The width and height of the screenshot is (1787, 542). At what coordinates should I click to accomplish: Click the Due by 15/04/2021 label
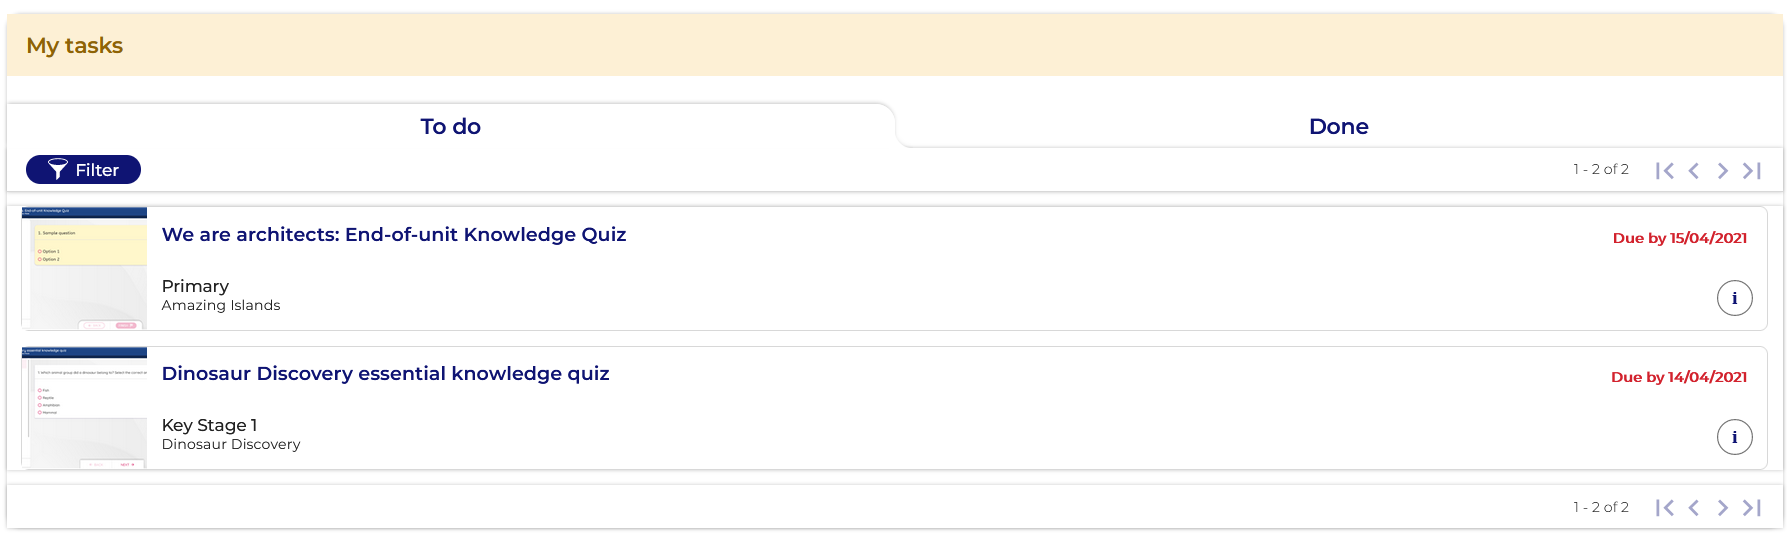pos(1679,238)
